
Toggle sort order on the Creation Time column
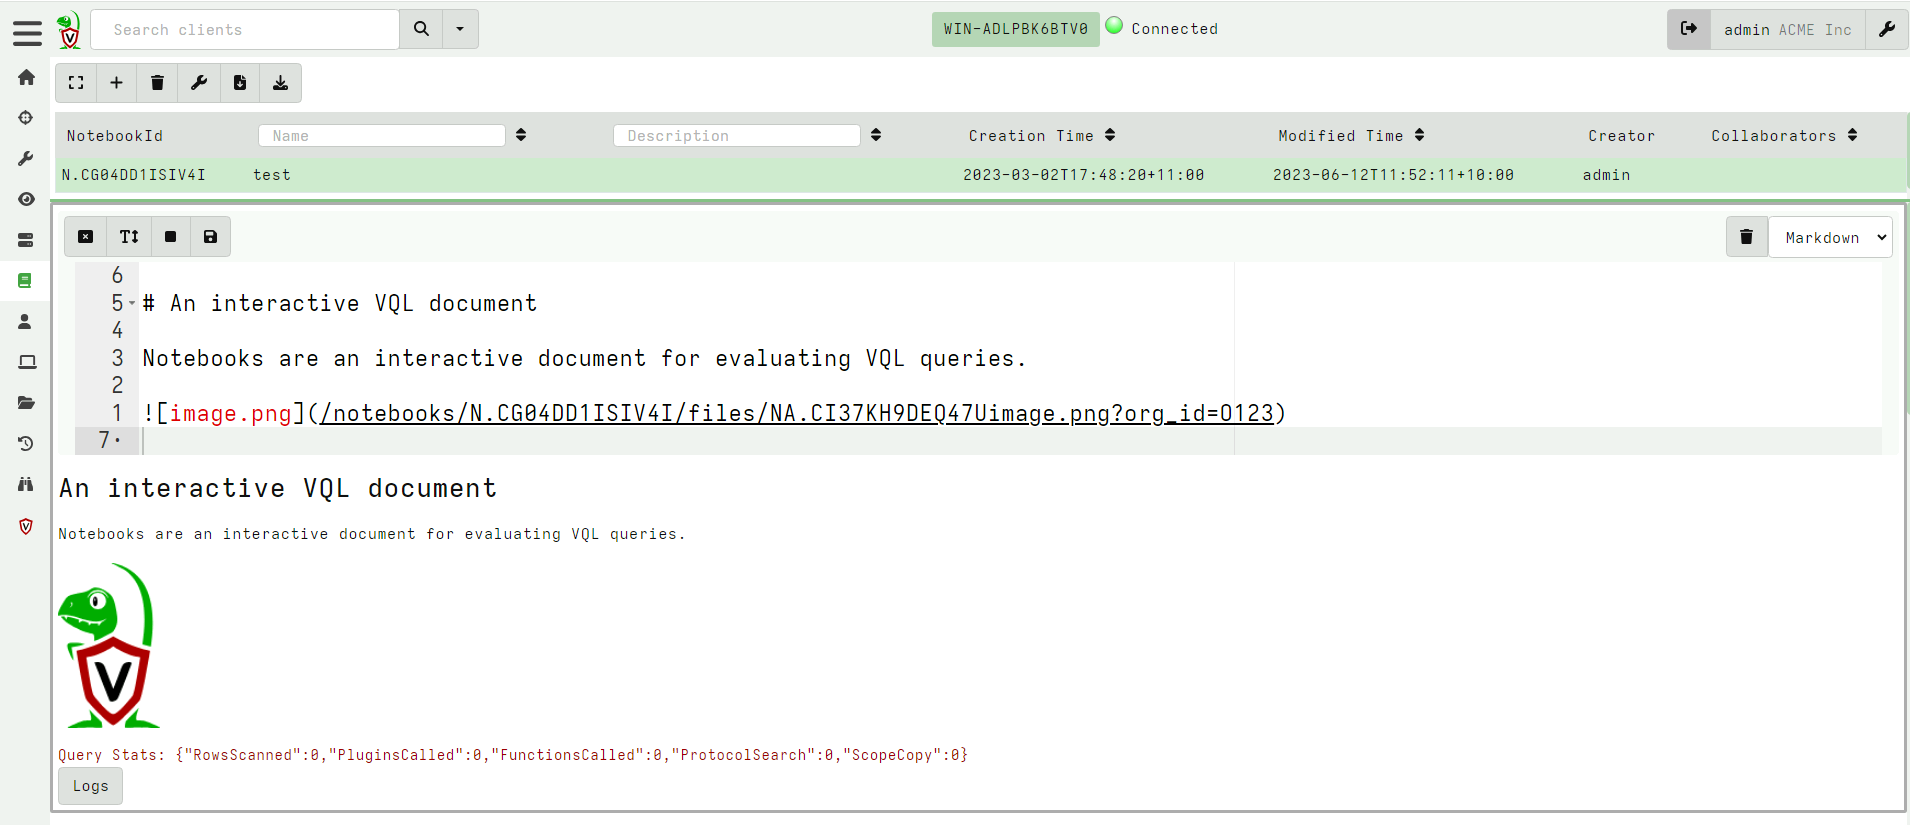1110,135
